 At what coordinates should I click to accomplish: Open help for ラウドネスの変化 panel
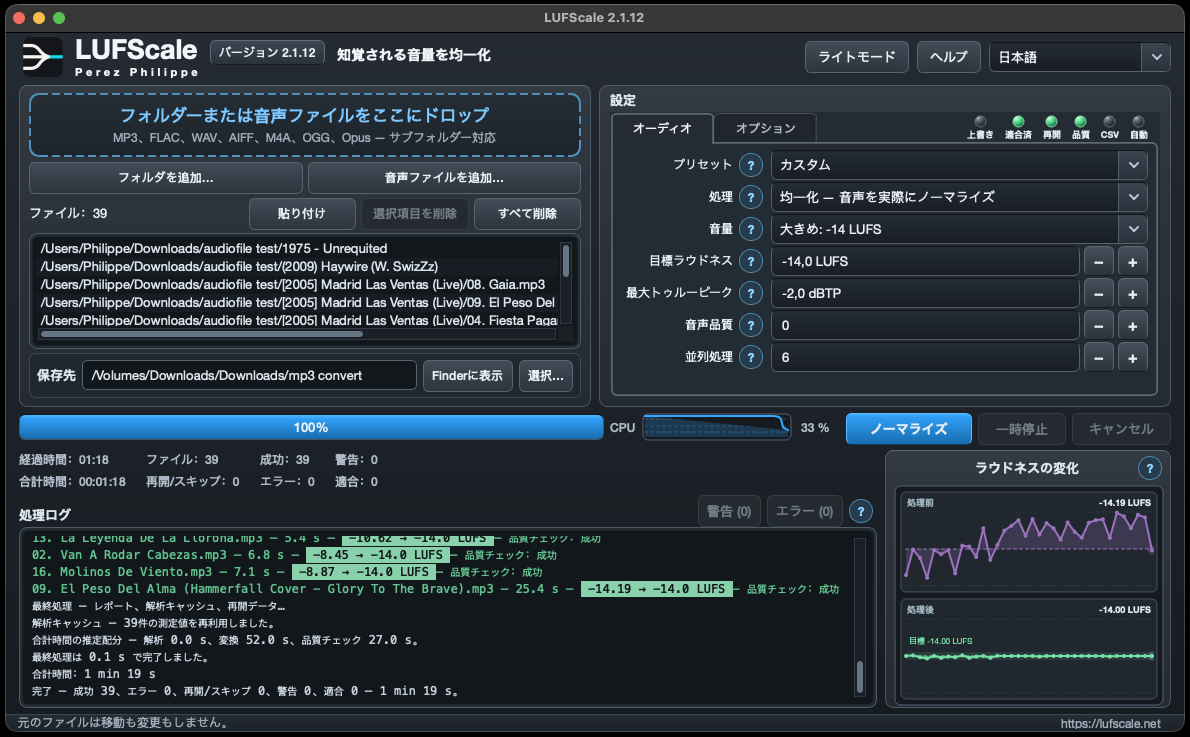[x=1149, y=468]
